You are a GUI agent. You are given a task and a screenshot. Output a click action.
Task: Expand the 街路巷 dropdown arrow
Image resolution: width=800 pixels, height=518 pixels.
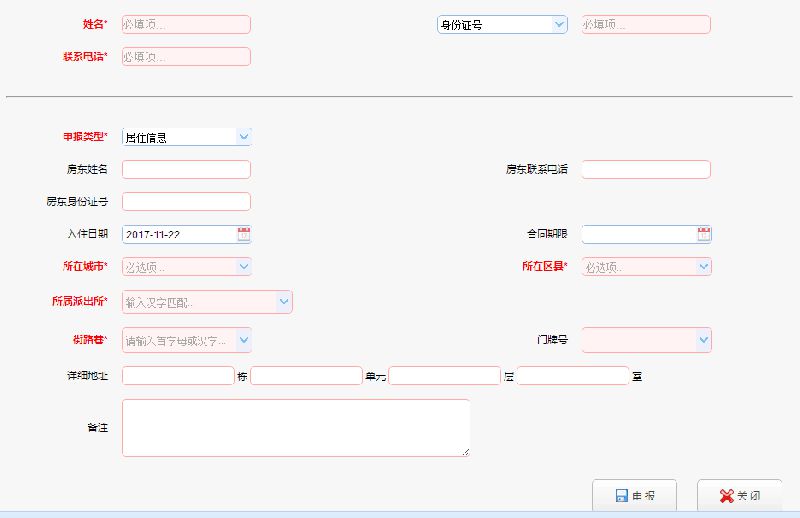(243, 340)
